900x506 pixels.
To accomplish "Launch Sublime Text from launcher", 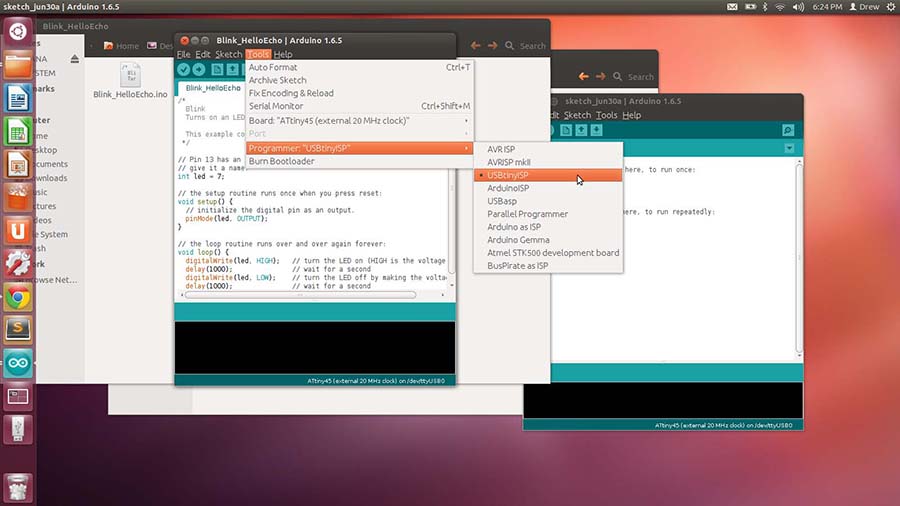I will click(18, 330).
